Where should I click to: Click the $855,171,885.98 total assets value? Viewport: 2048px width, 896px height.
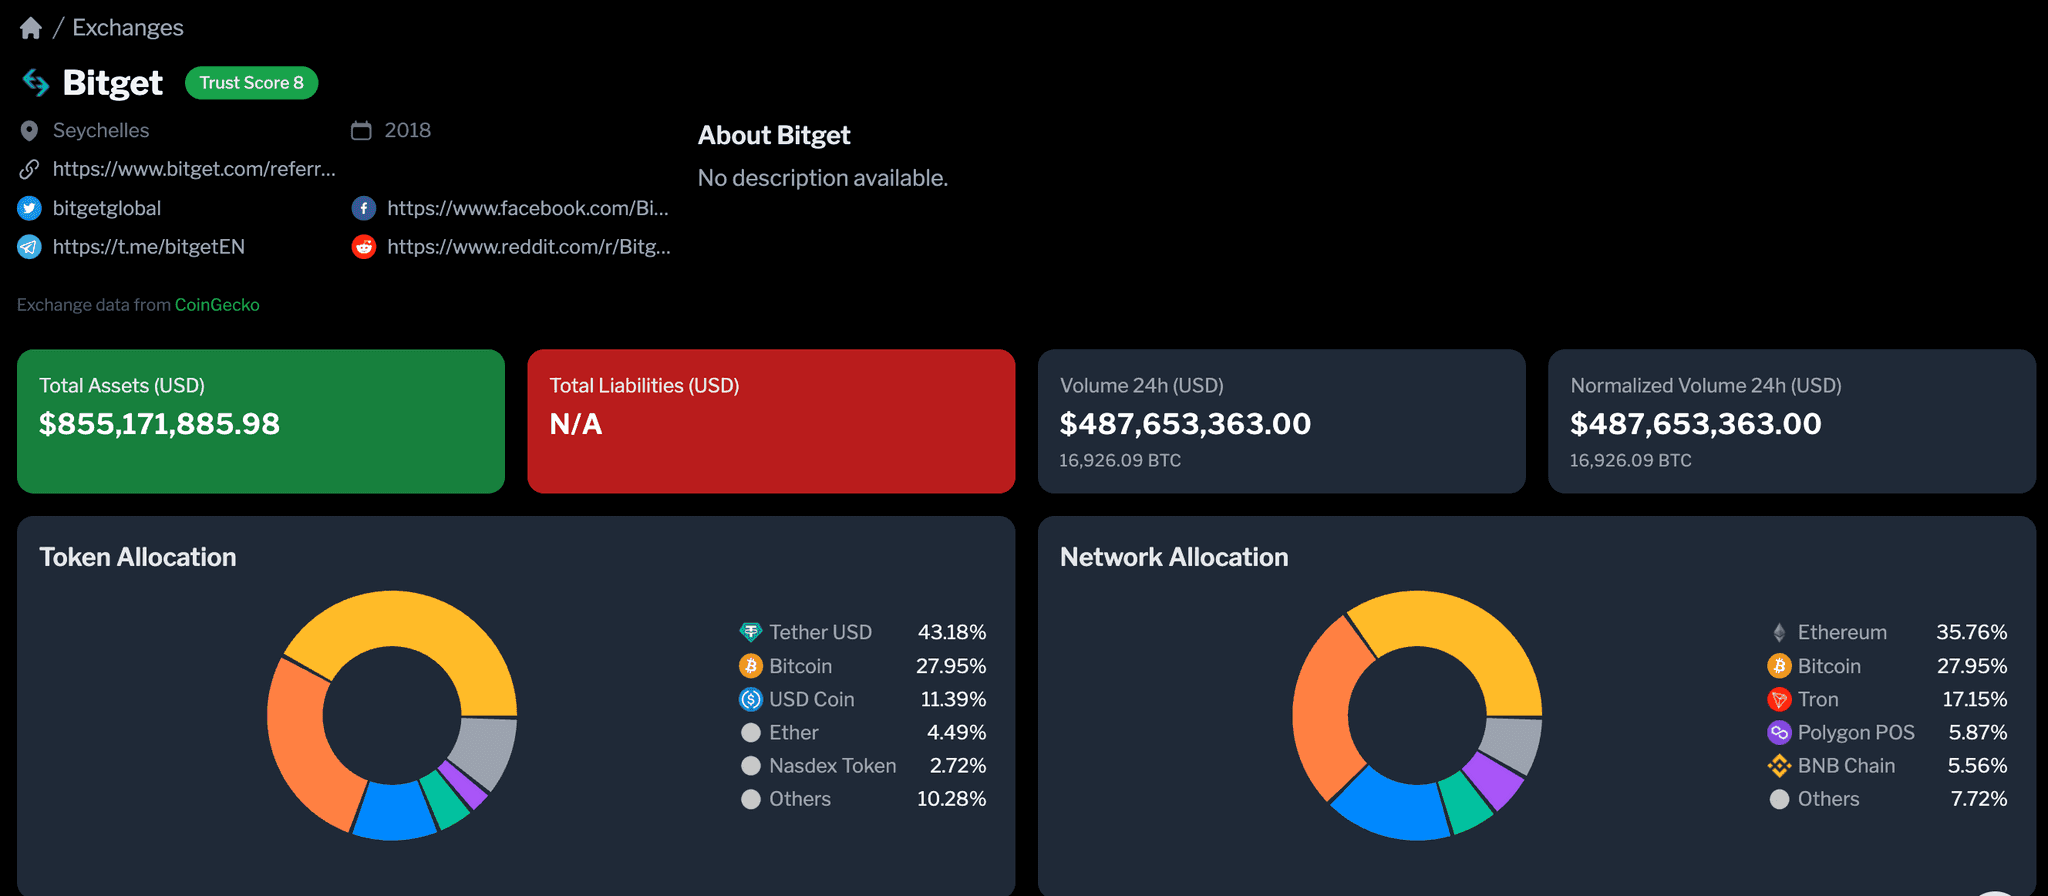[159, 424]
